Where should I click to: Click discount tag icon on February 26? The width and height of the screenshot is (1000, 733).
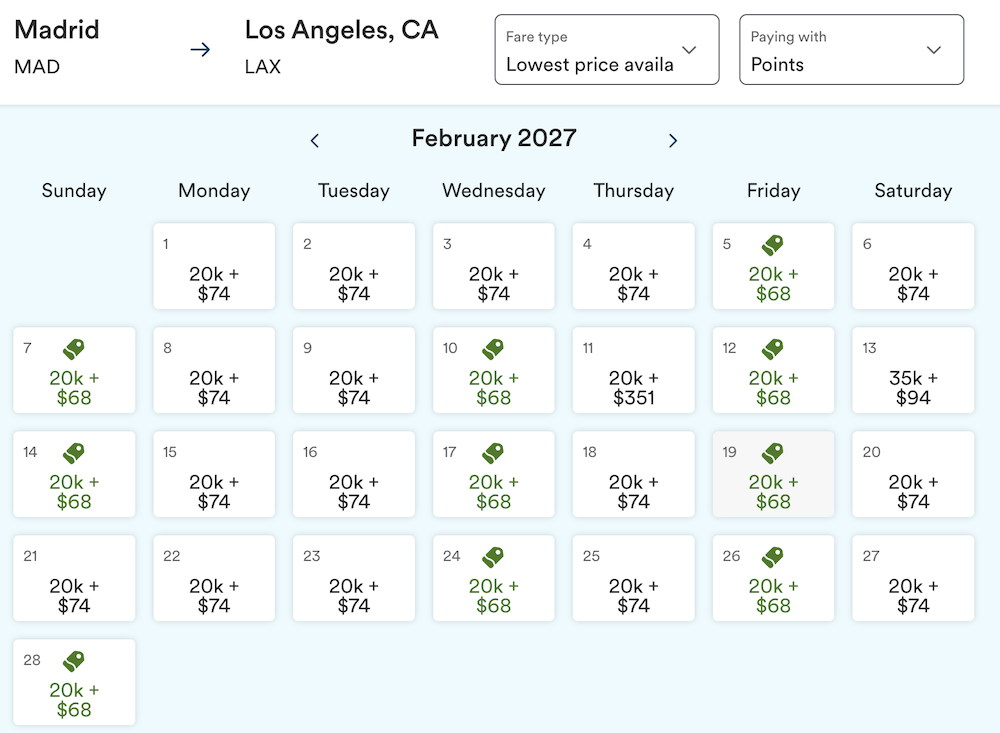772,556
